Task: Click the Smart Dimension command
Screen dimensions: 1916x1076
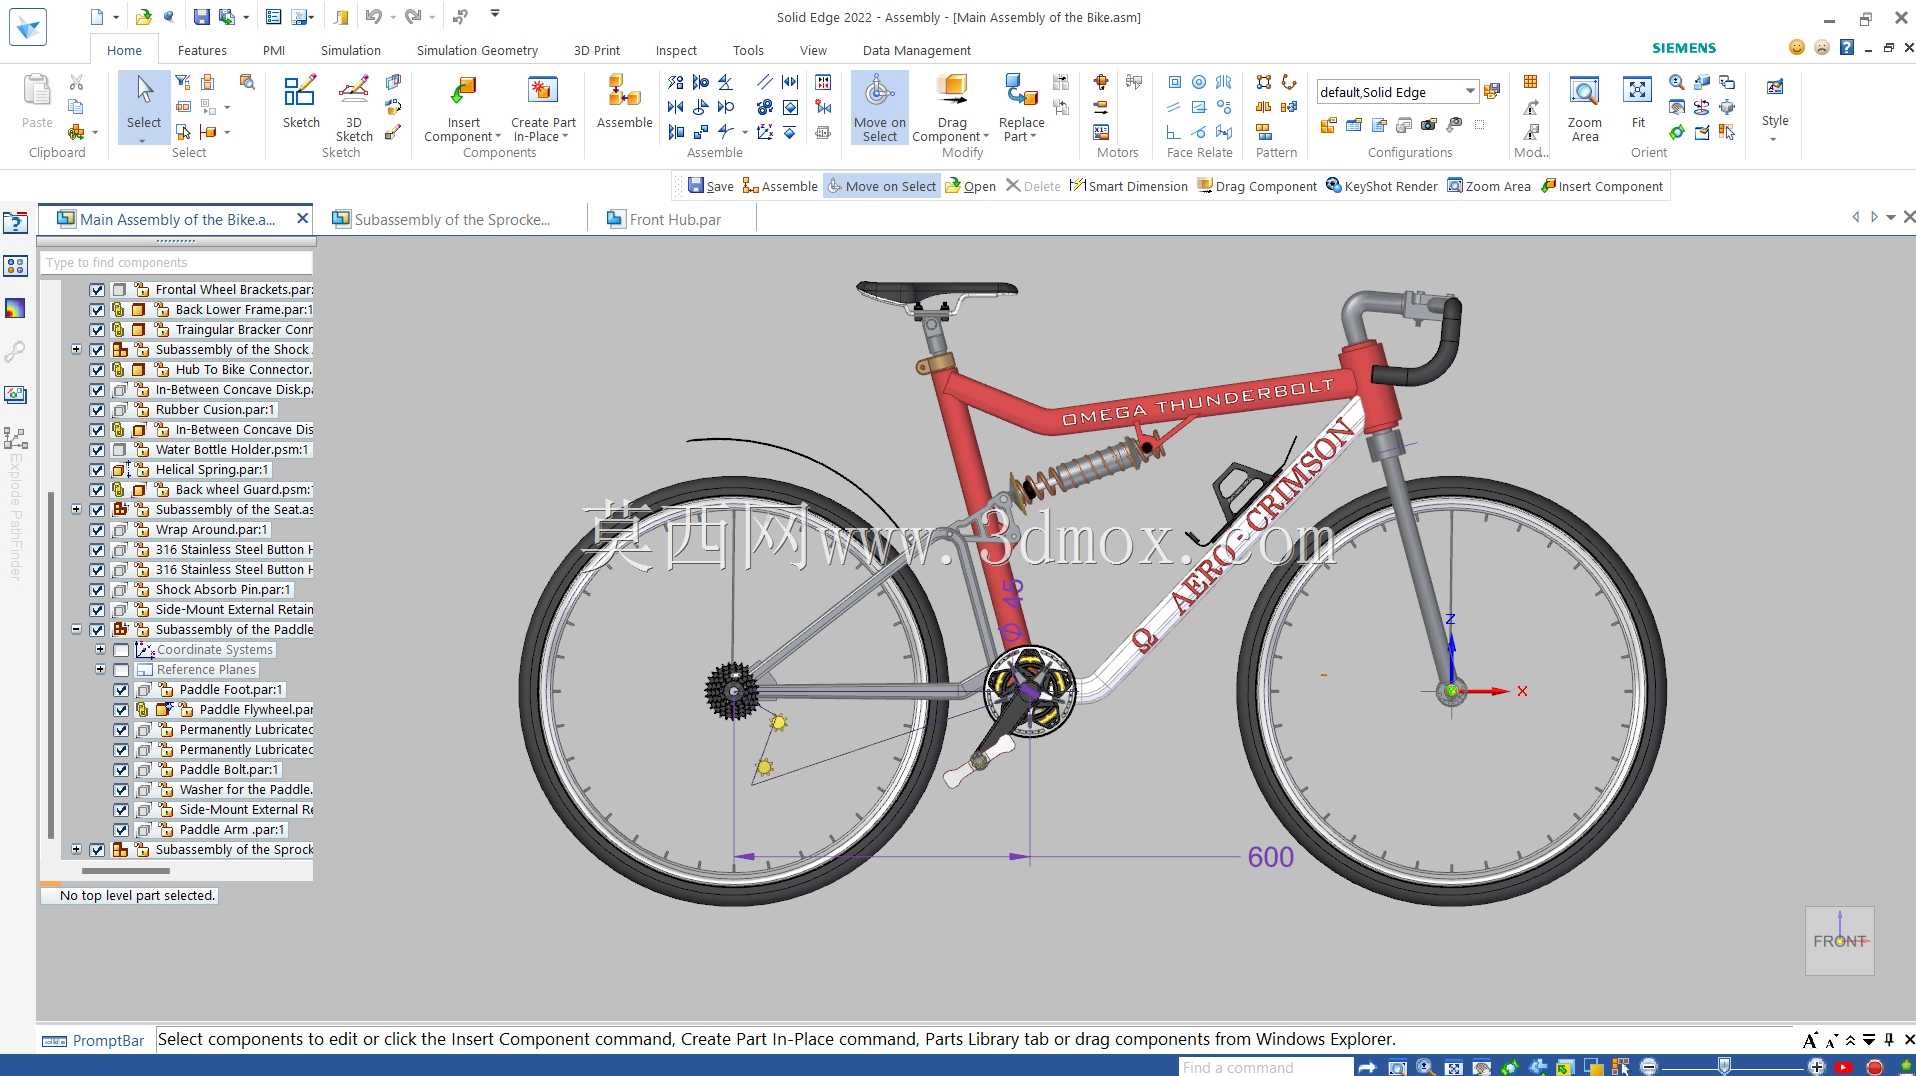Action: tap(1128, 186)
